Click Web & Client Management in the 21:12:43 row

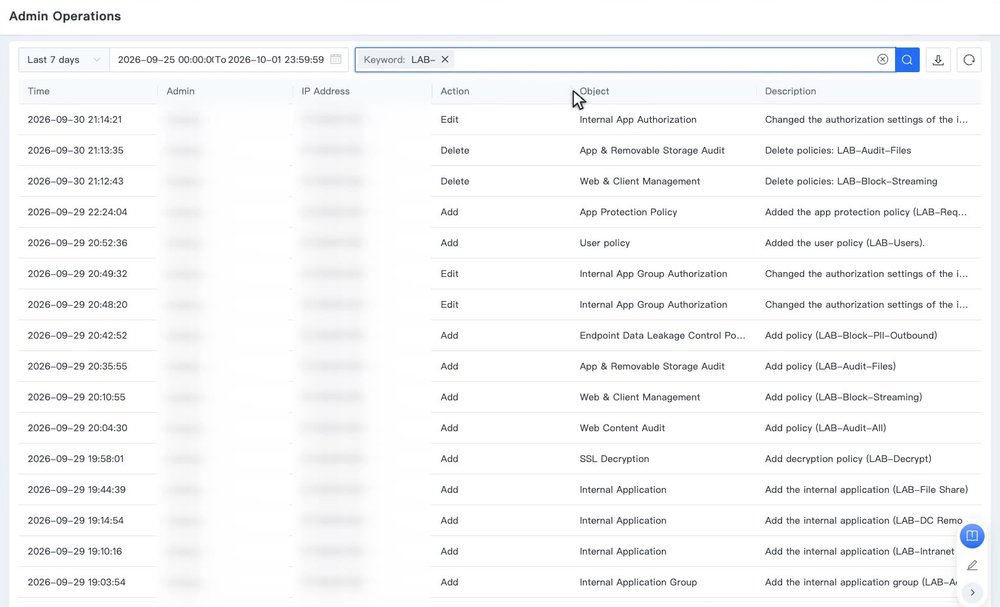coord(640,181)
